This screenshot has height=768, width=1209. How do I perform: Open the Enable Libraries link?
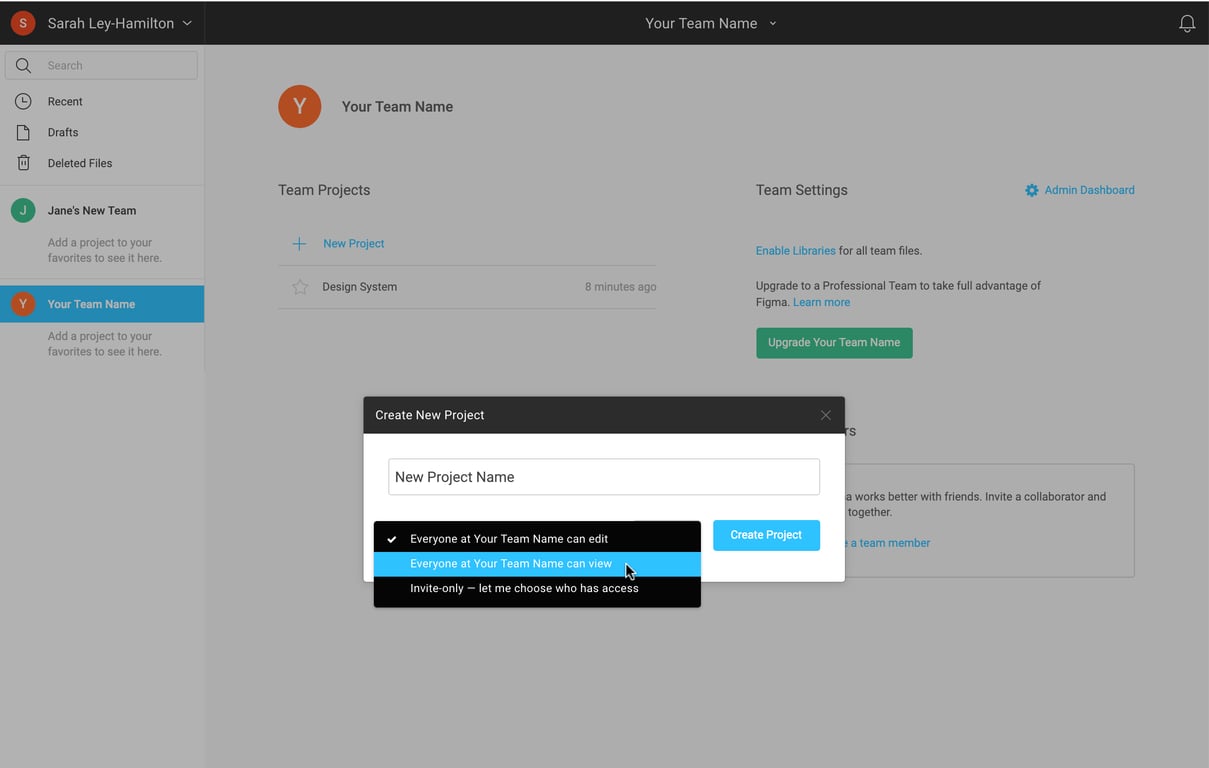[795, 251]
